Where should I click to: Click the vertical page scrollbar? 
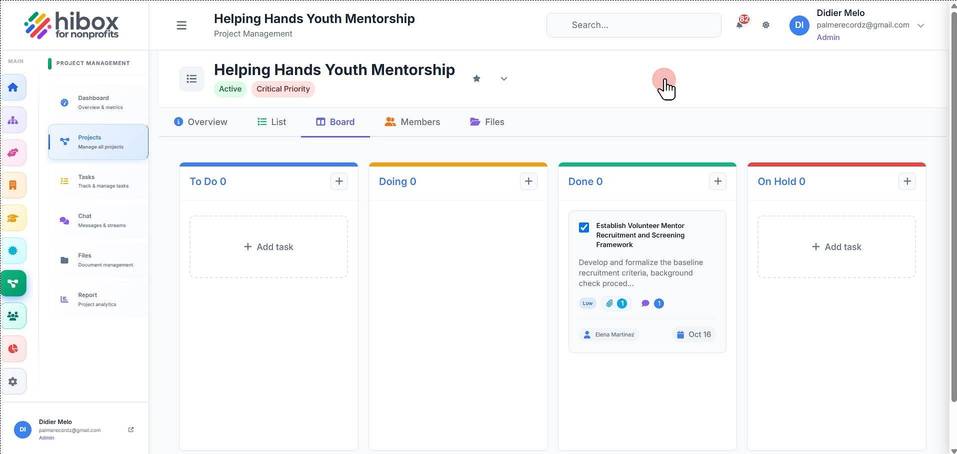(953, 207)
